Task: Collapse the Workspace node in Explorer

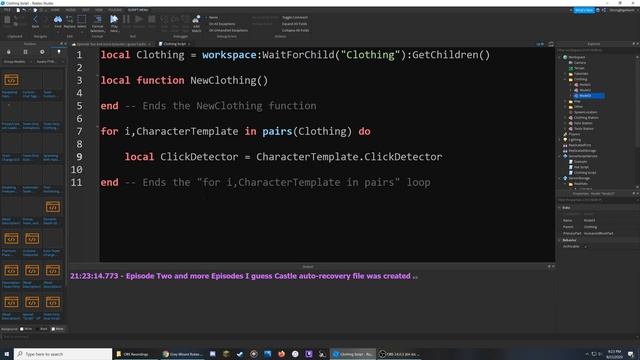Action: [560, 57]
